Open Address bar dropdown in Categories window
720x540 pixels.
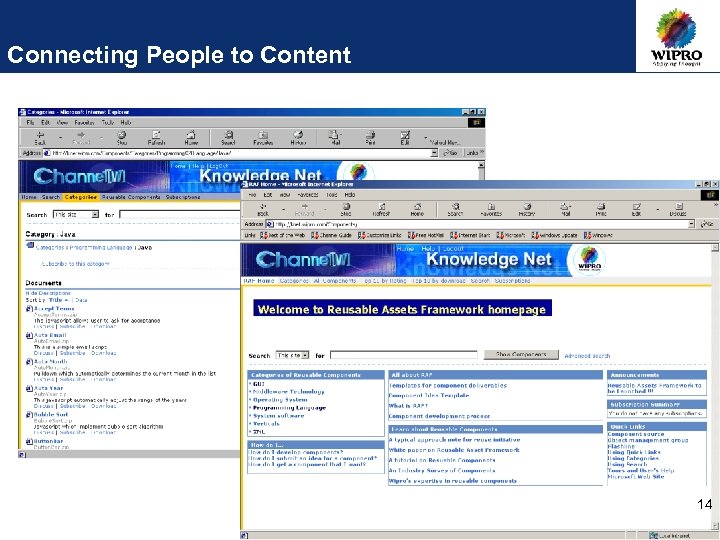[434, 153]
